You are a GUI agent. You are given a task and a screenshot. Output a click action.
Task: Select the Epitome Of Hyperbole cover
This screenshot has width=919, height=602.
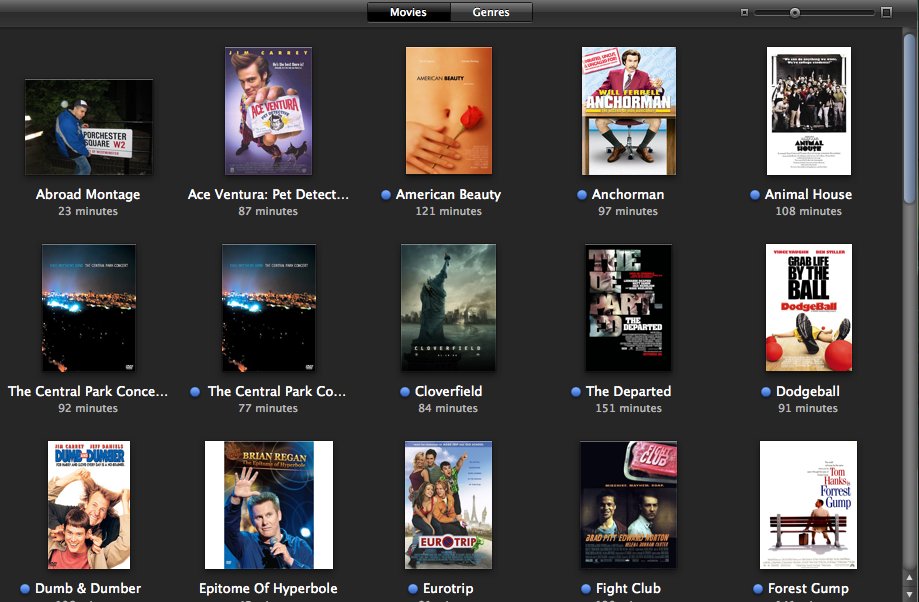(x=269, y=505)
